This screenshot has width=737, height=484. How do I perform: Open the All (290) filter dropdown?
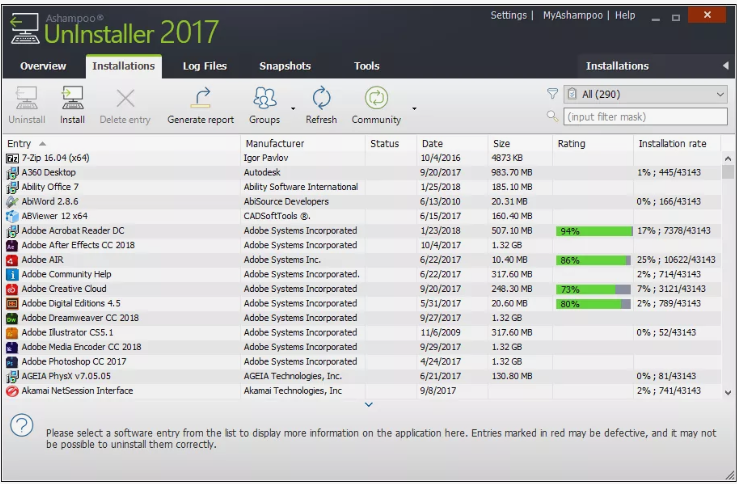645,94
